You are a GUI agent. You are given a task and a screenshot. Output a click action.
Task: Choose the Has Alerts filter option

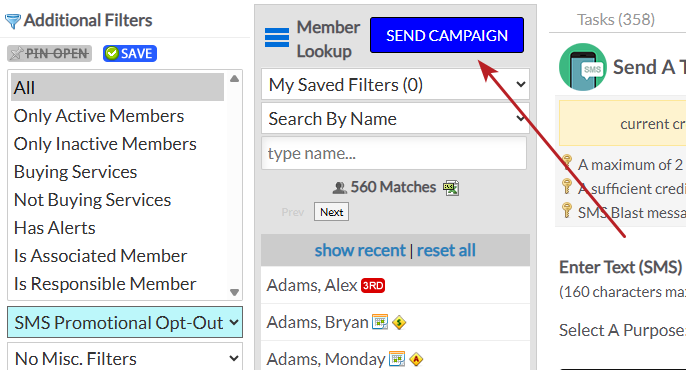point(55,228)
